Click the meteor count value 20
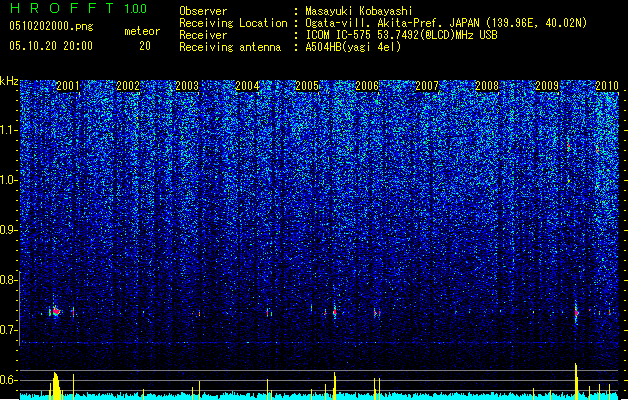 (145, 46)
